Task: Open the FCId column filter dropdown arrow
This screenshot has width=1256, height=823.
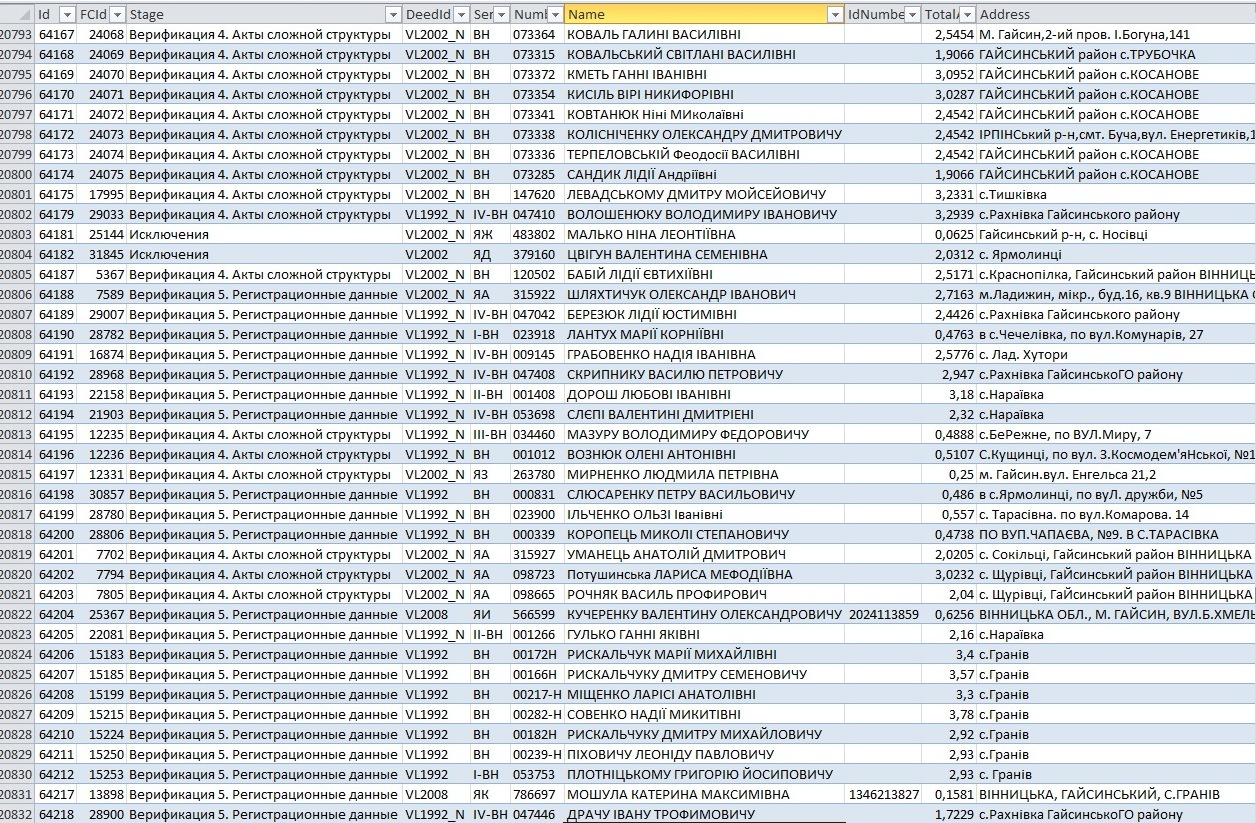Action: click(x=117, y=15)
